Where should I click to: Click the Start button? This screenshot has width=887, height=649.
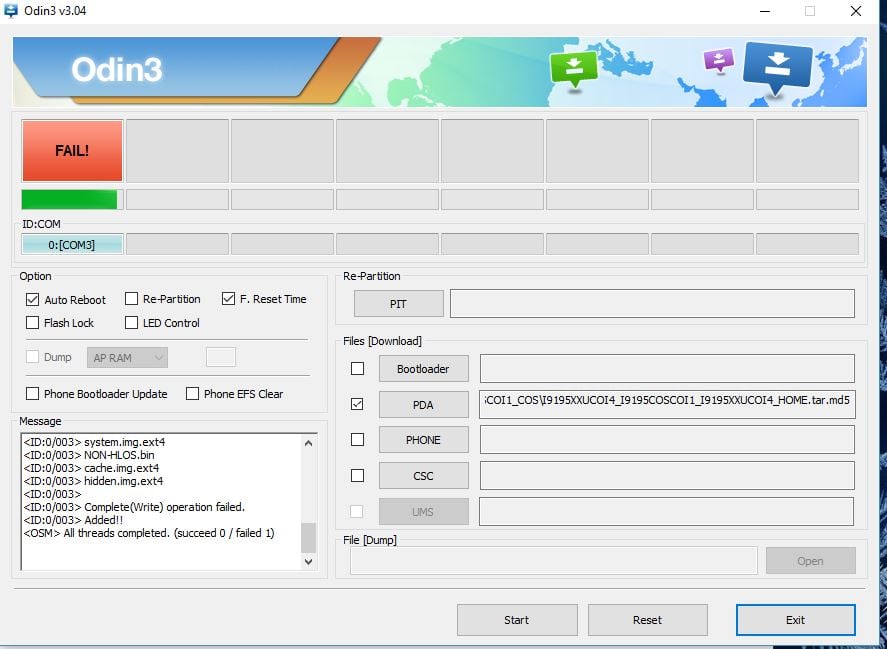[517, 620]
